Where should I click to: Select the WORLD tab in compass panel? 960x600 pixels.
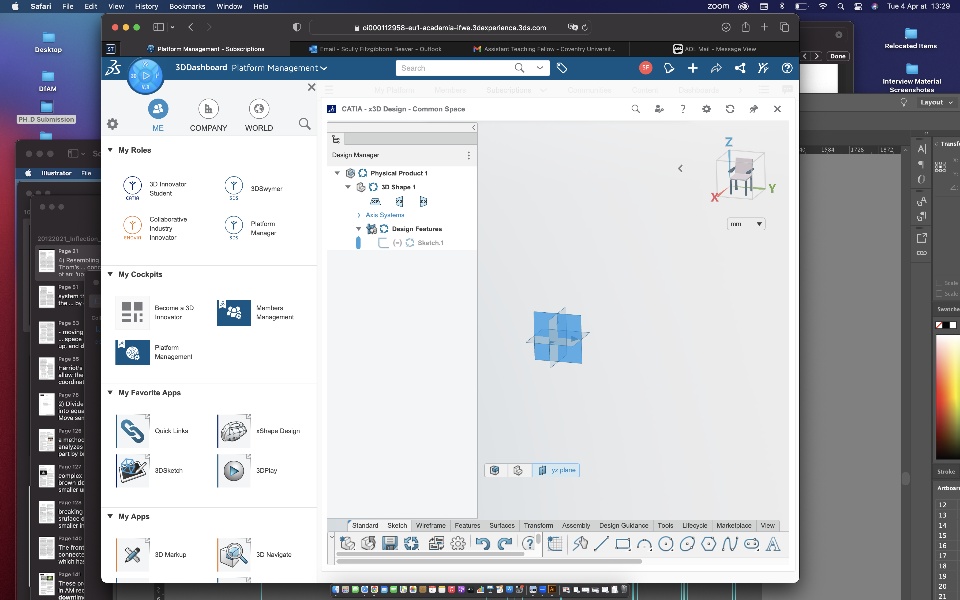259,116
